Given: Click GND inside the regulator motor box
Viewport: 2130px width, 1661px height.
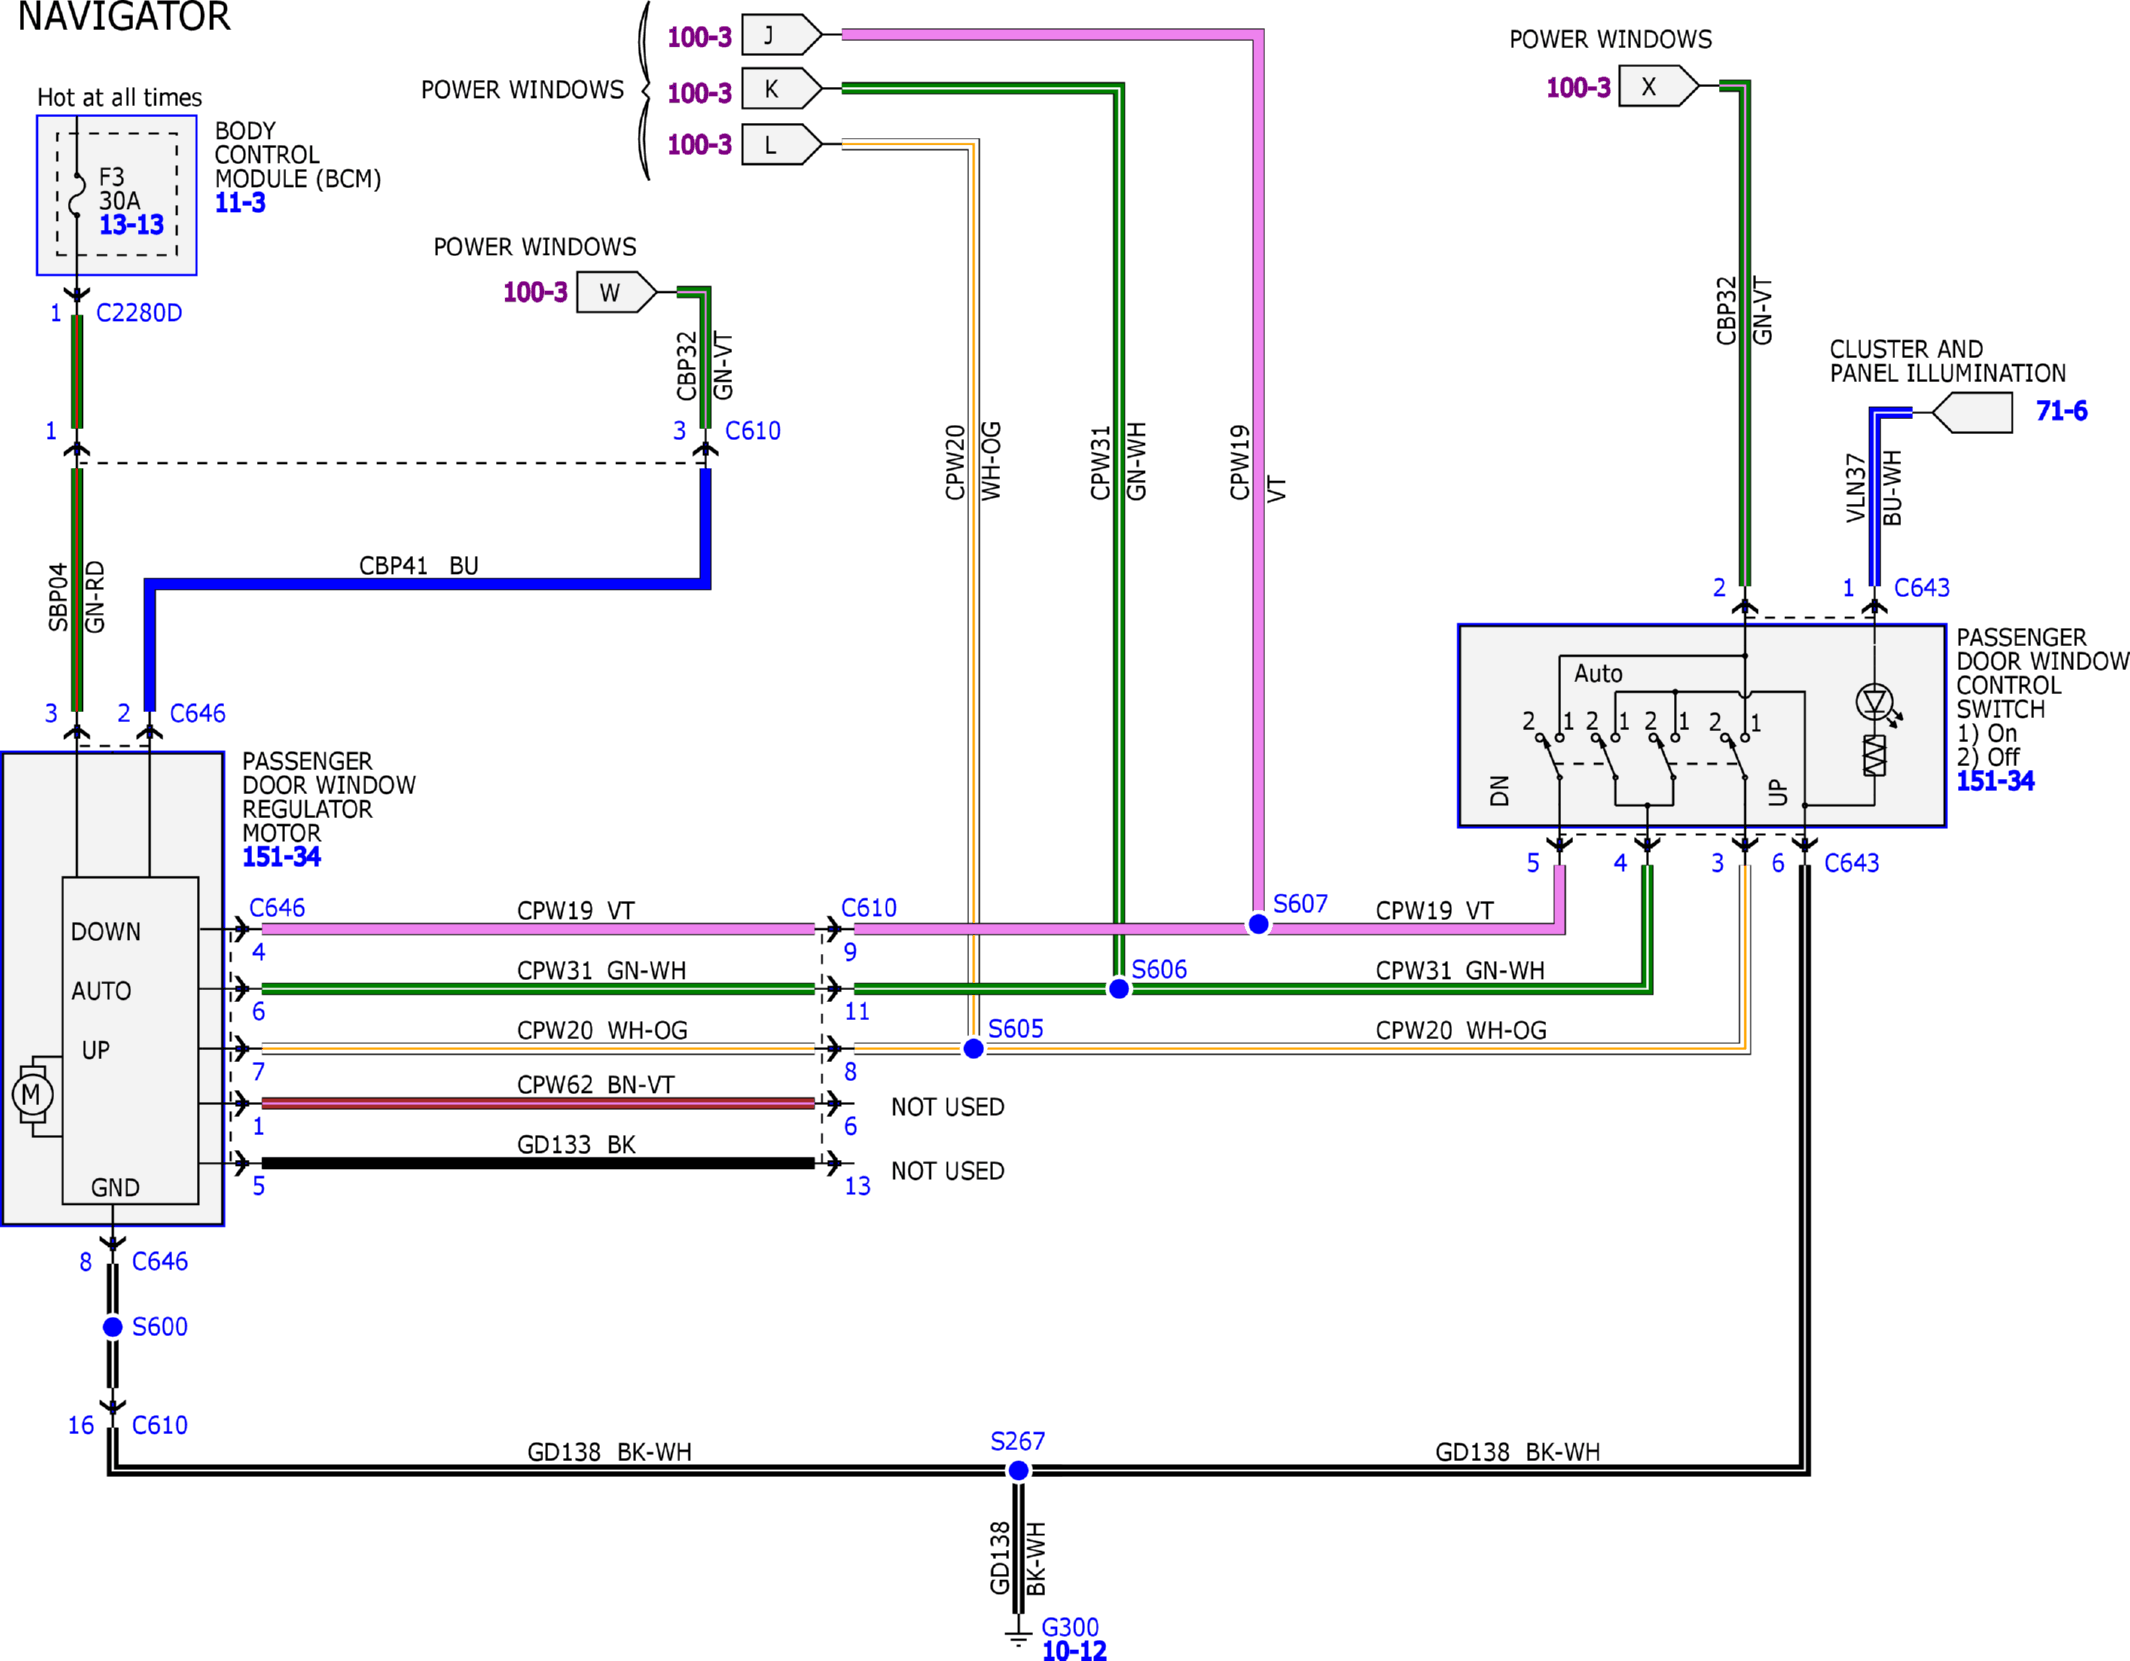Looking at the screenshot, I should coord(115,1188).
